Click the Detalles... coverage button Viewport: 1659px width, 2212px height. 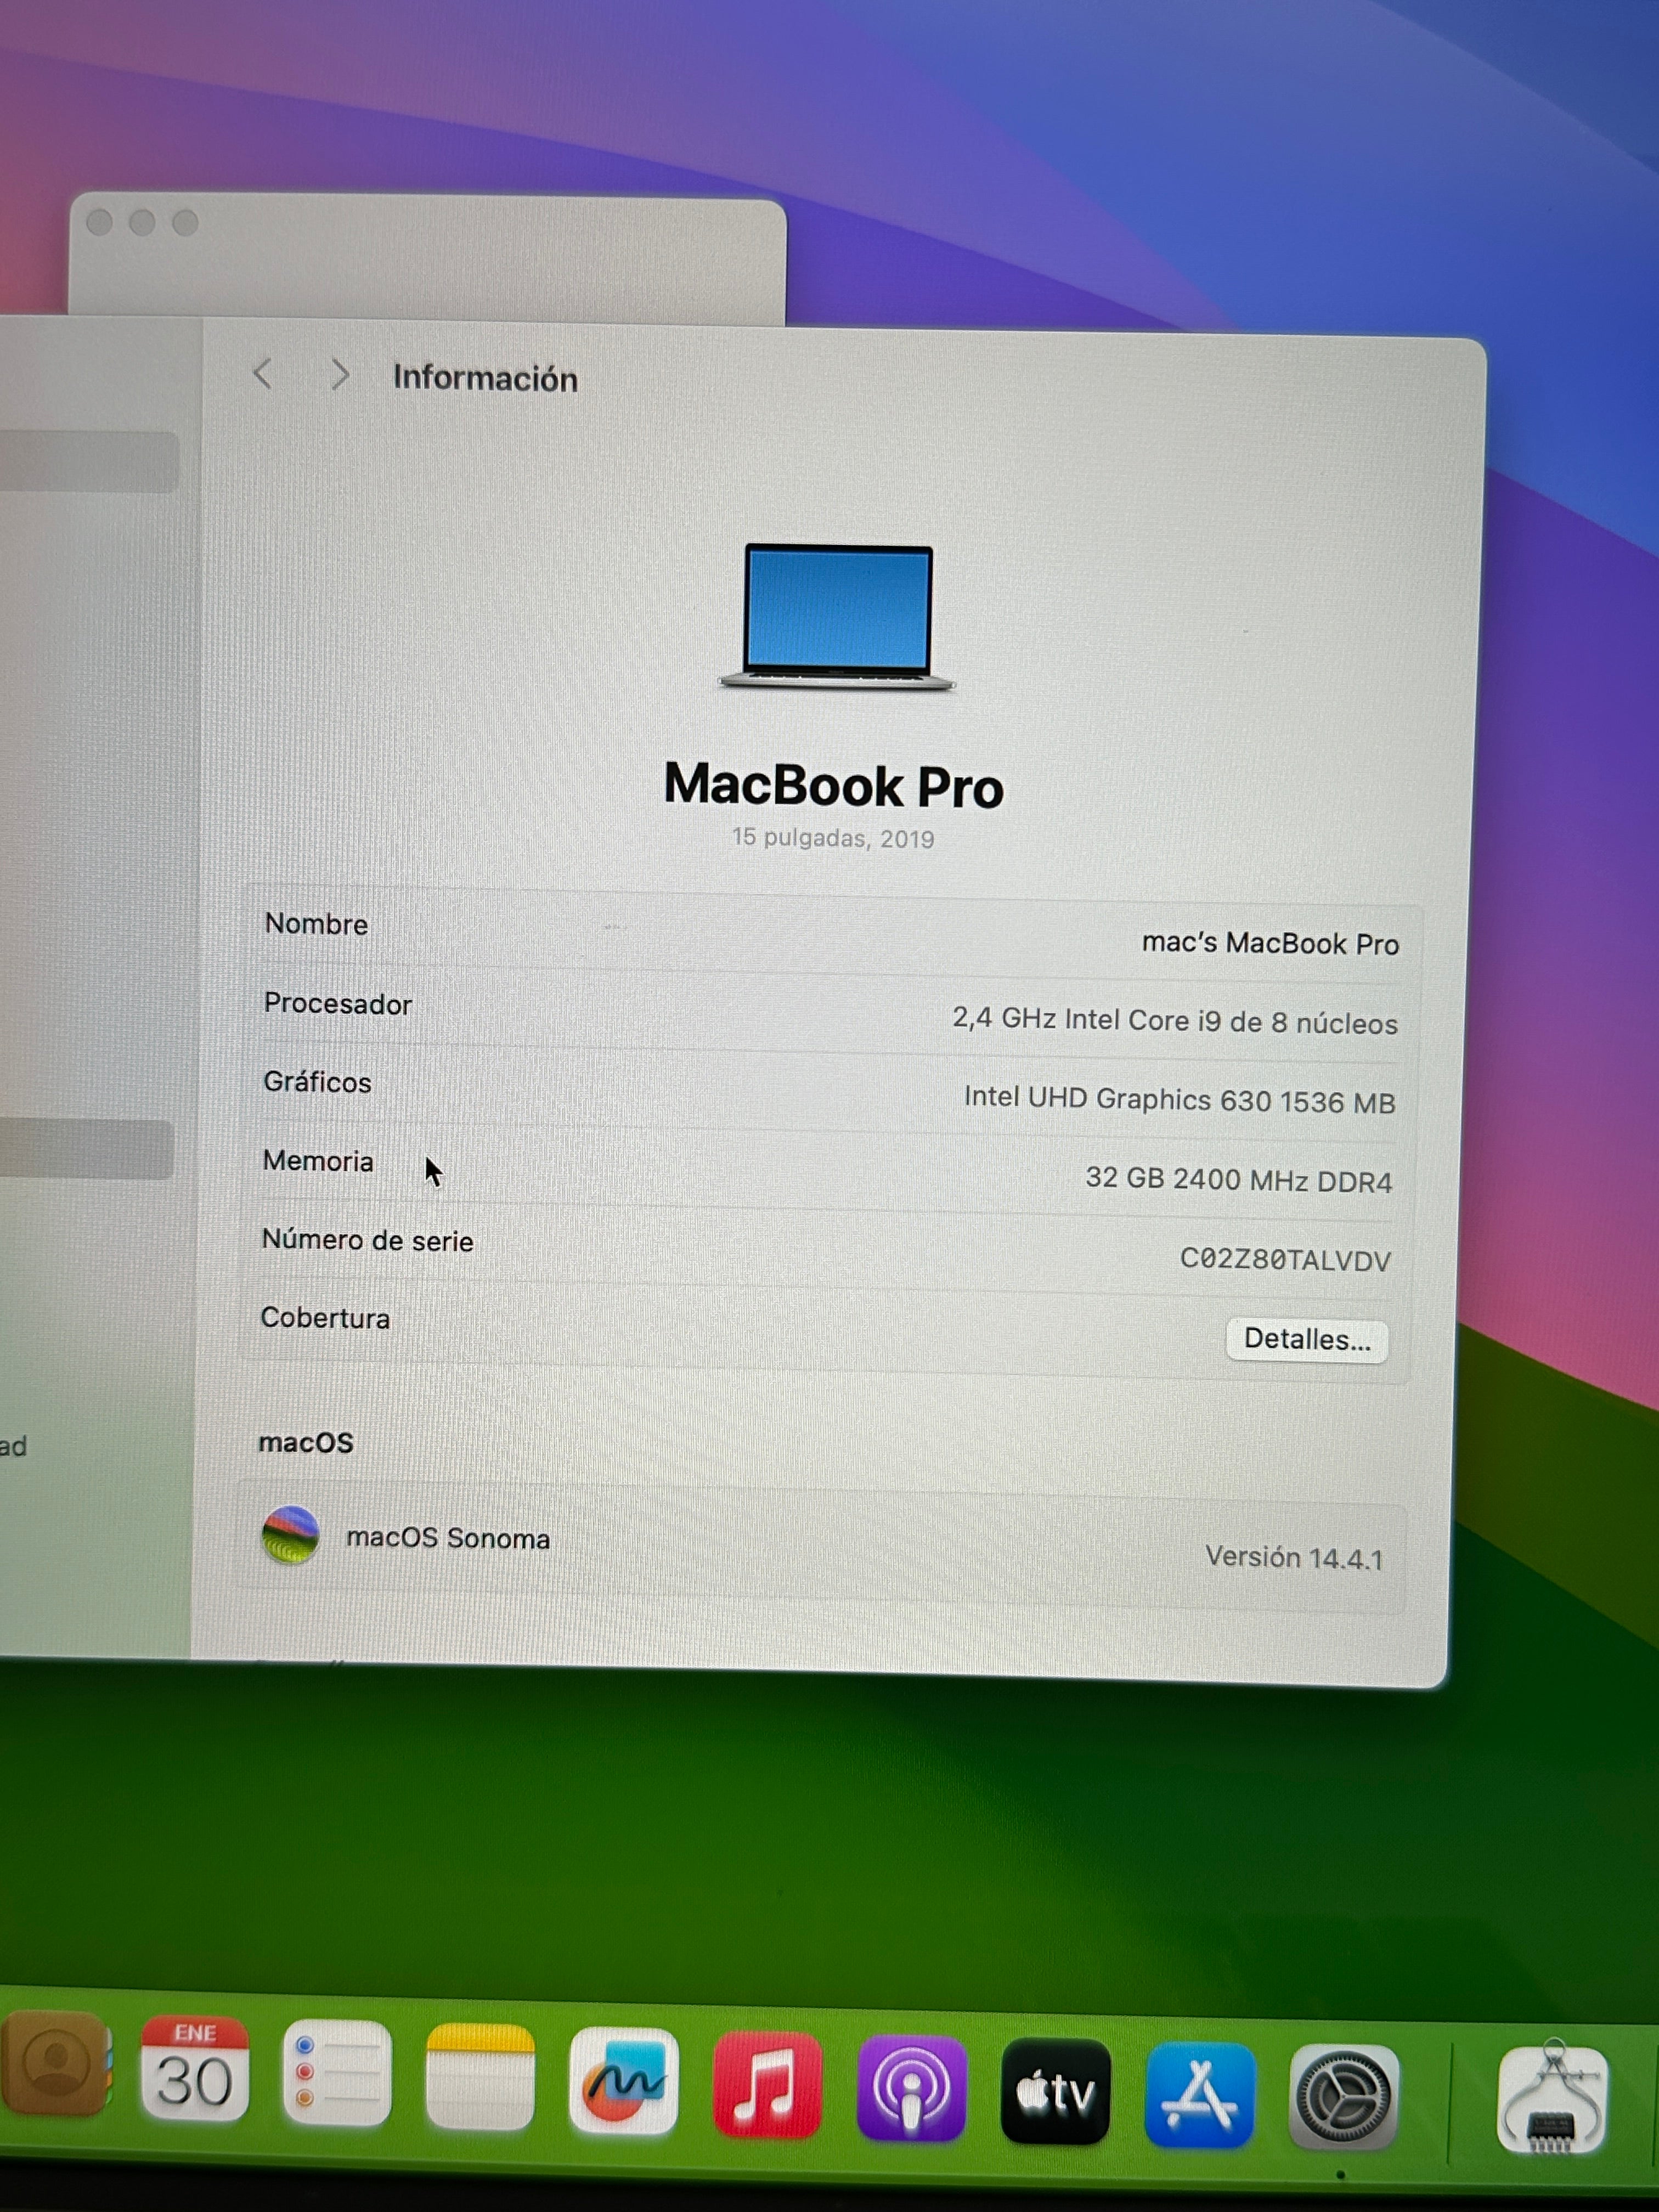point(1306,1339)
